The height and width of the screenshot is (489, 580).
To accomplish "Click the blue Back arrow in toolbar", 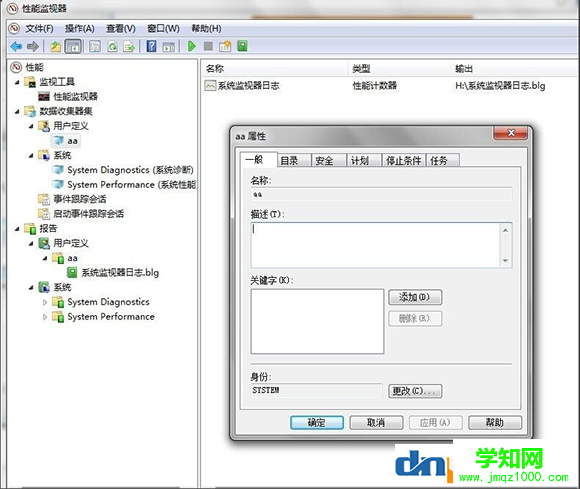I will pos(16,47).
